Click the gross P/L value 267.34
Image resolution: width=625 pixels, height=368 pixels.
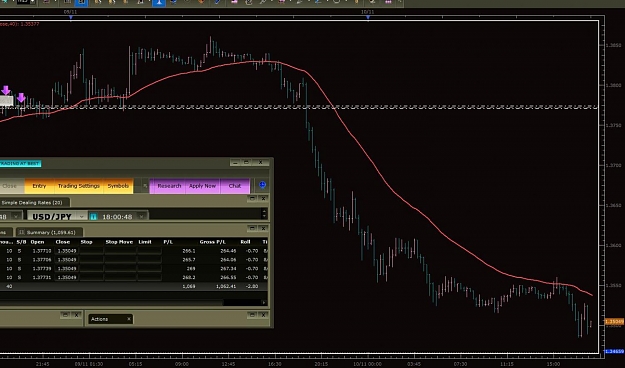click(228, 268)
